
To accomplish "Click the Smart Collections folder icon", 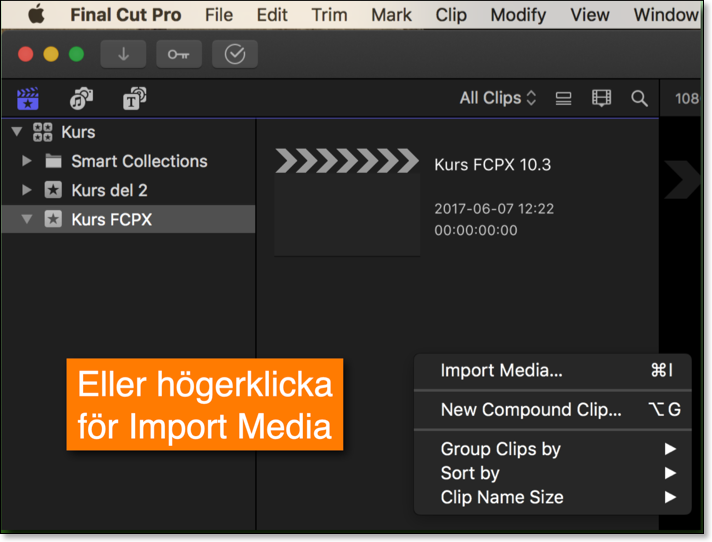I will (54, 161).
